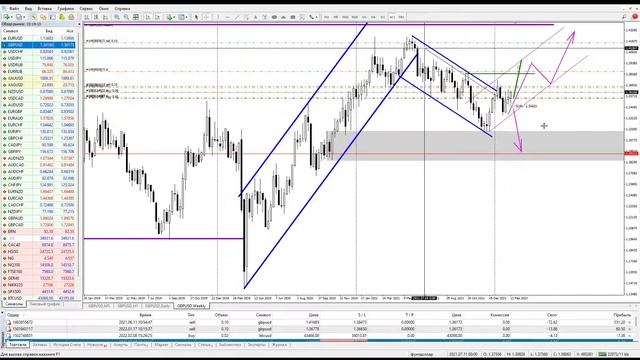Close the Market Watch panel

79,24
